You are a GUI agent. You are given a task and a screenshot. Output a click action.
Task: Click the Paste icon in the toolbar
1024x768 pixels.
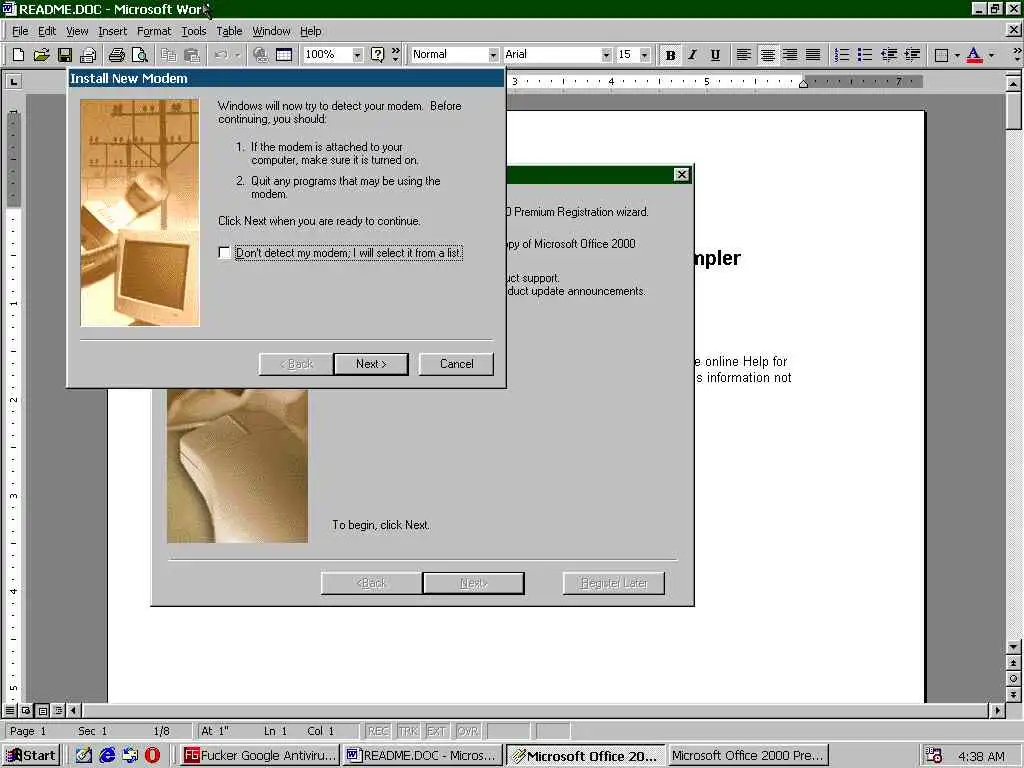[191, 55]
